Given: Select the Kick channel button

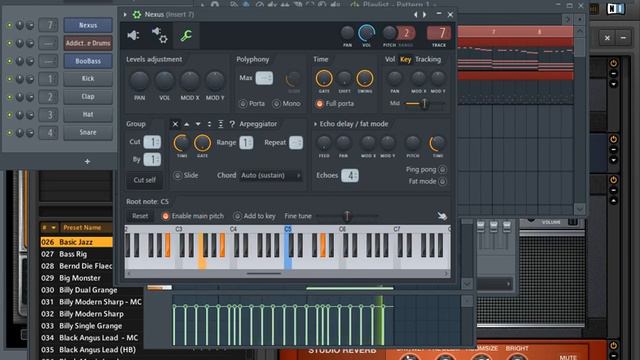Looking at the screenshot, I should tap(88, 79).
